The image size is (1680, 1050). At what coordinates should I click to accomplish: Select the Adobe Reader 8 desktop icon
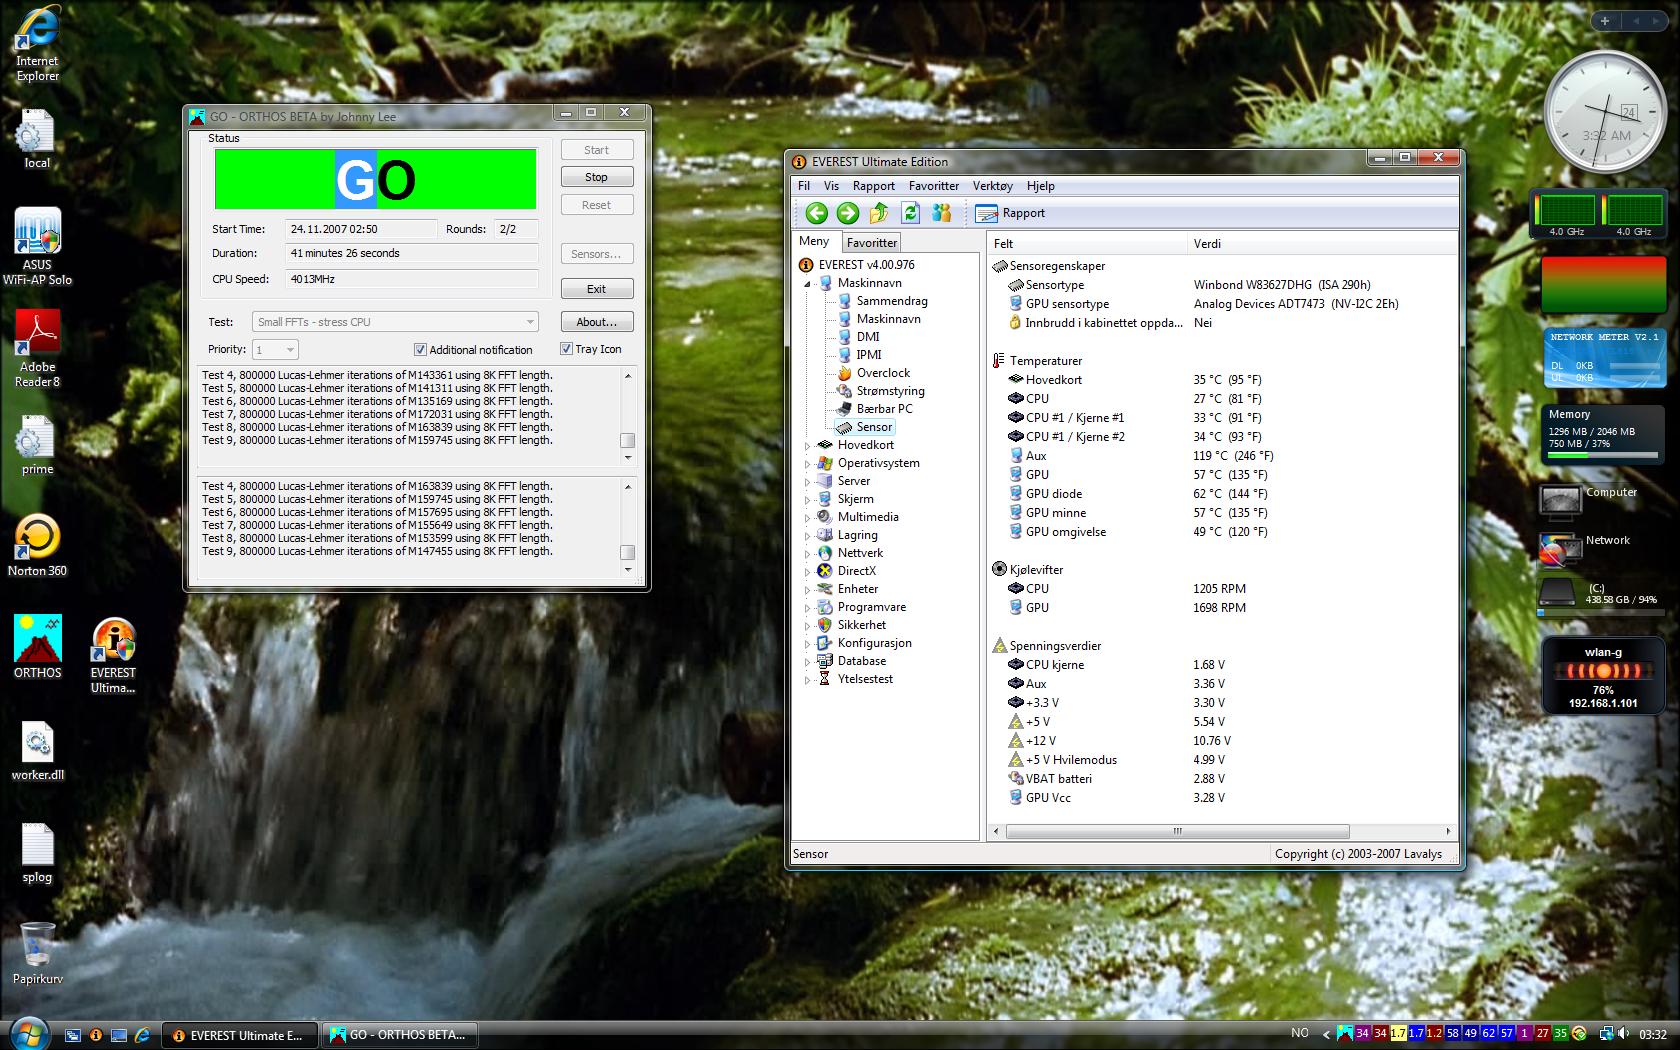coord(37,349)
